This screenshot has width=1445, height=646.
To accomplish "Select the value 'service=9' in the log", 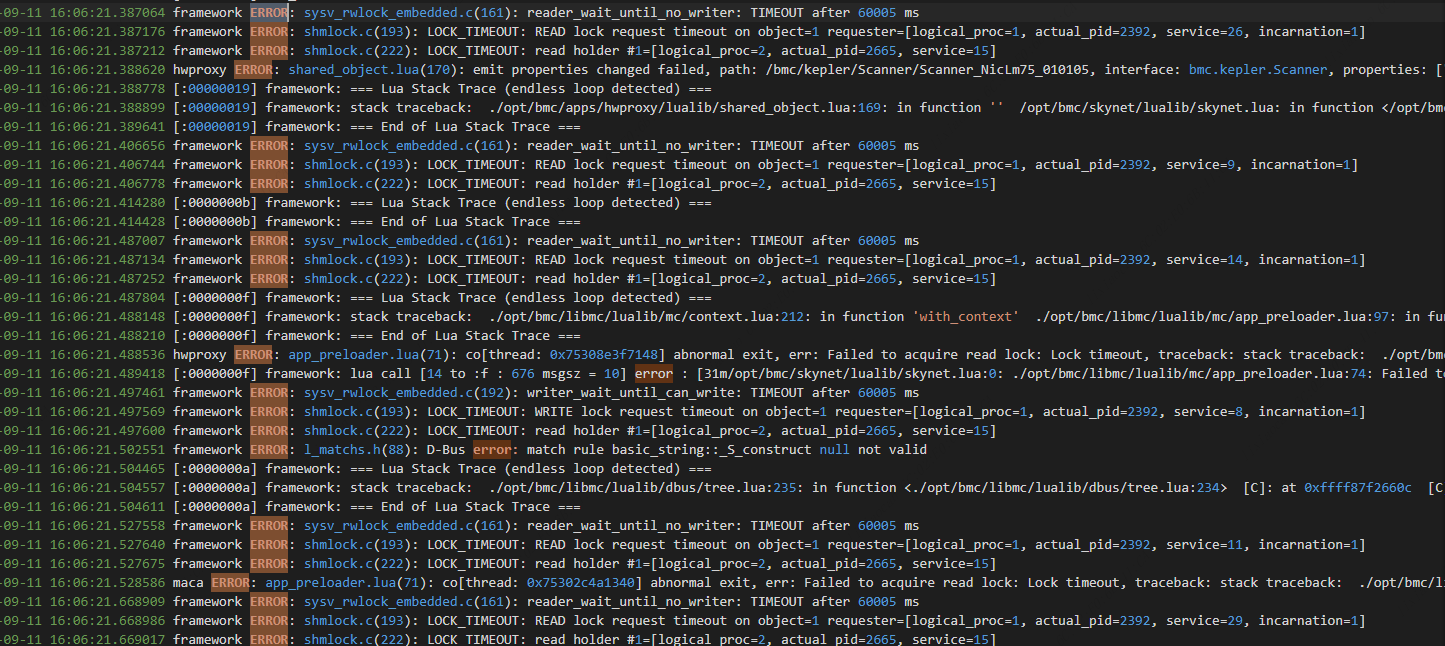I will tap(1200, 165).
